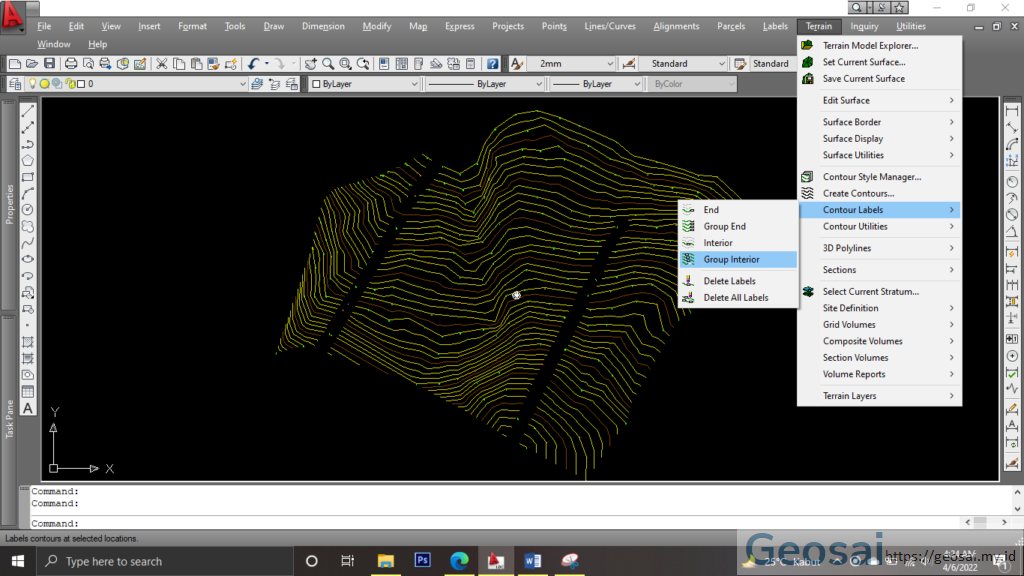
Task: Open the Zoom Window tool
Action: tap(344, 63)
